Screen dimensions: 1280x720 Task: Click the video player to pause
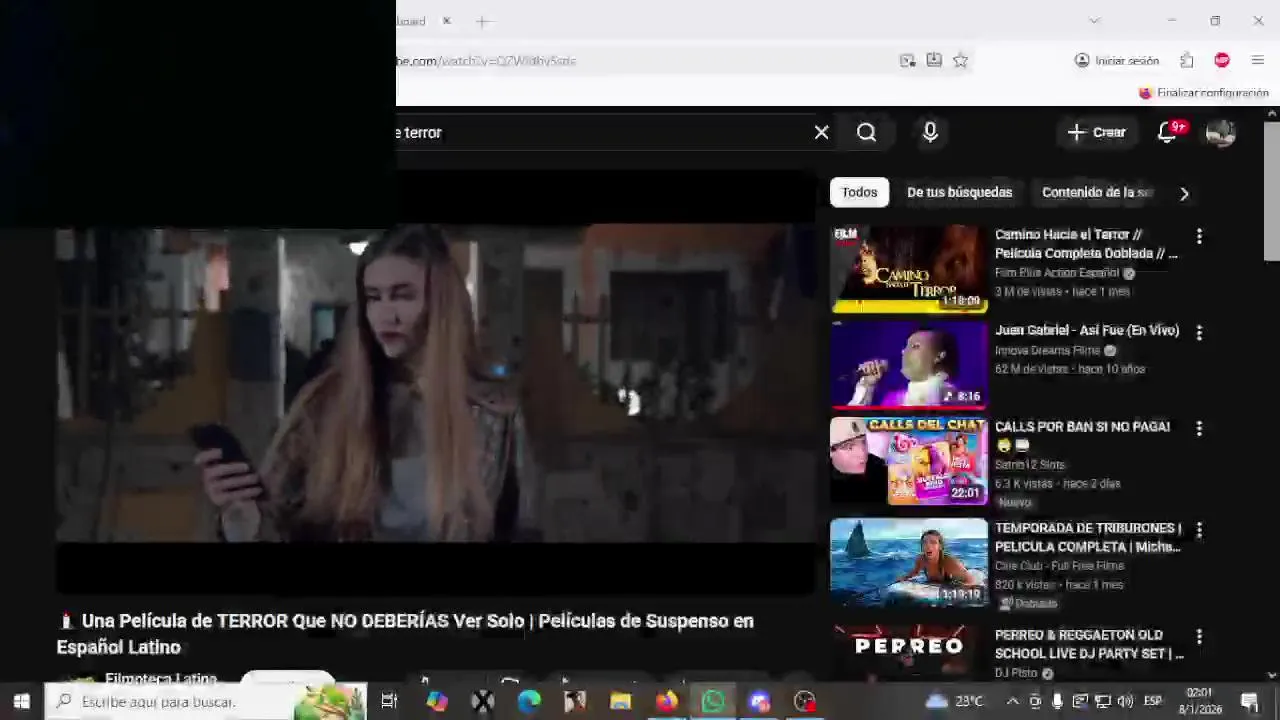point(436,385)
